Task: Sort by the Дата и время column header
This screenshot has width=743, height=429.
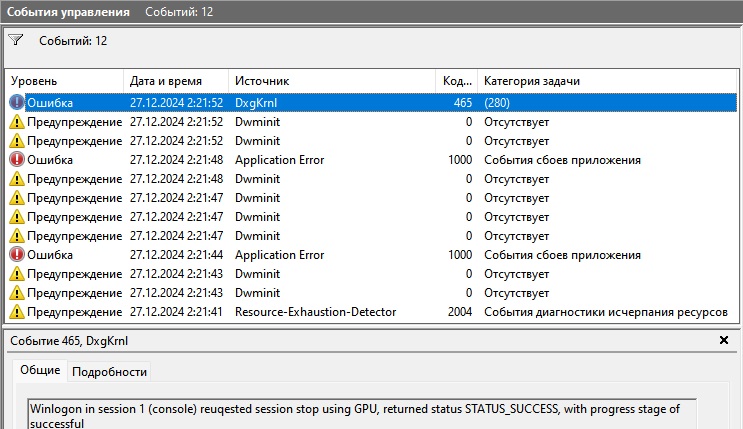Action: [x=175, y=81]
